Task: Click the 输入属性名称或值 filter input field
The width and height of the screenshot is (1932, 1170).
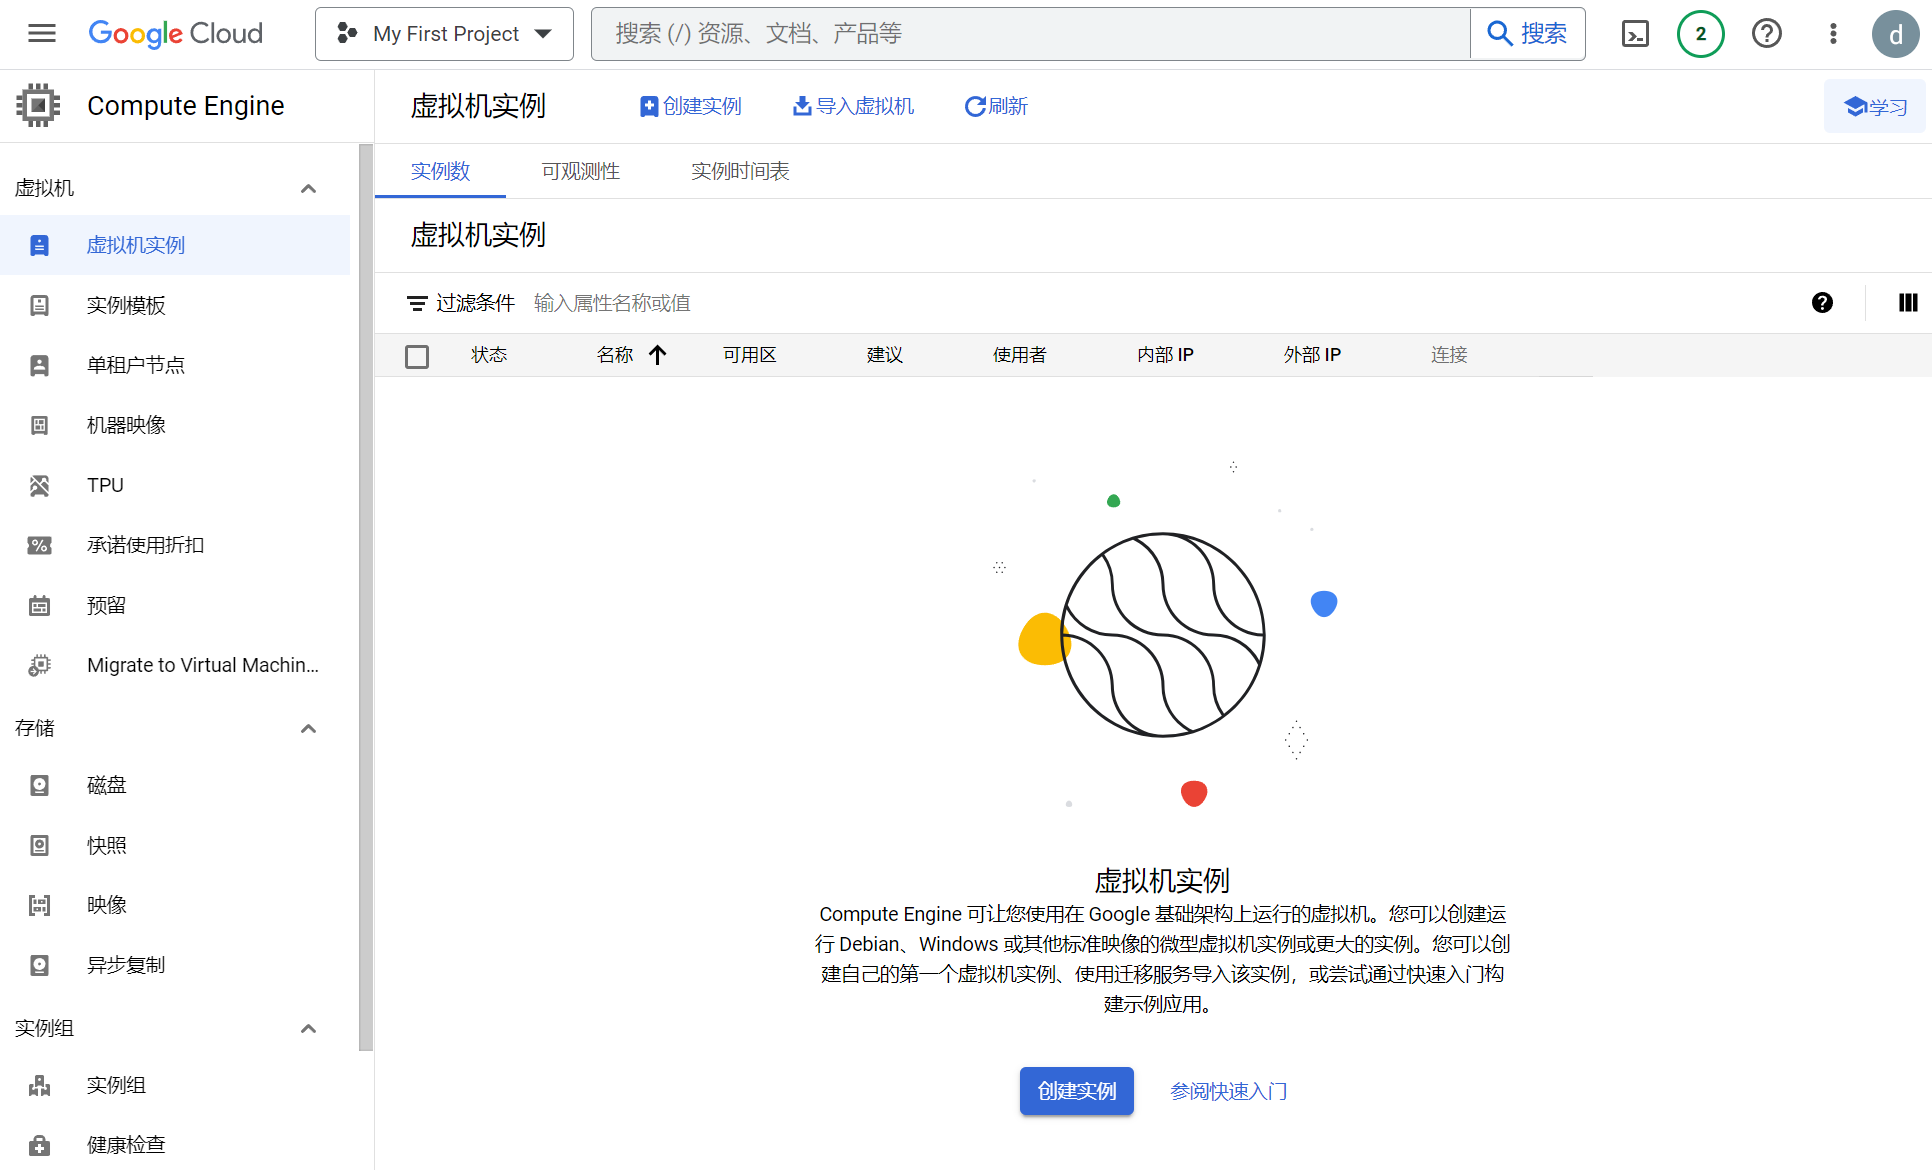Action: 611,302
